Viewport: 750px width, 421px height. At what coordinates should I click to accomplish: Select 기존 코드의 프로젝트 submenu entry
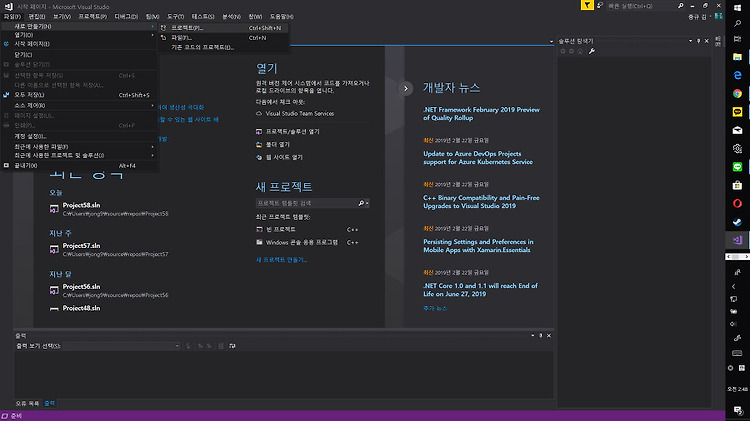[x=224, y=47]
